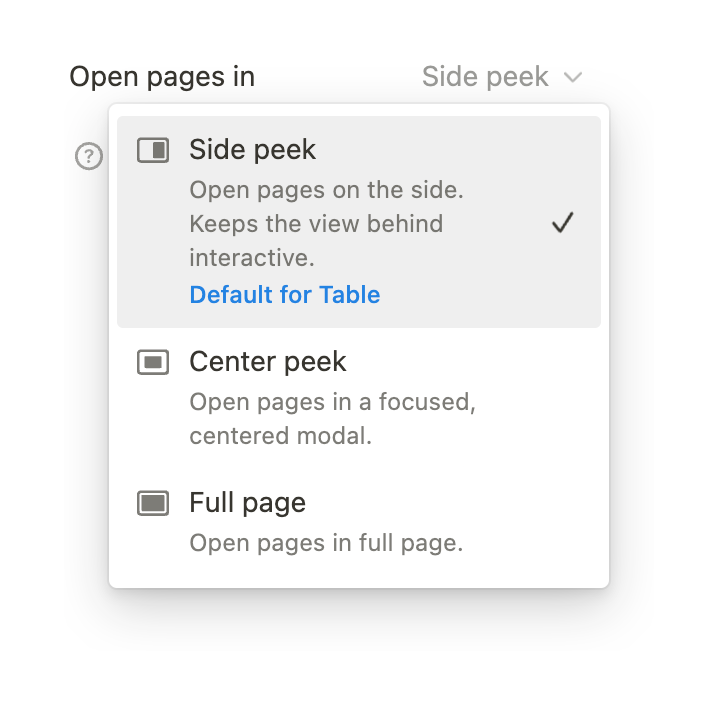Click the "centered modal." description line
The image size is (718, 715).
pos(280,436)
